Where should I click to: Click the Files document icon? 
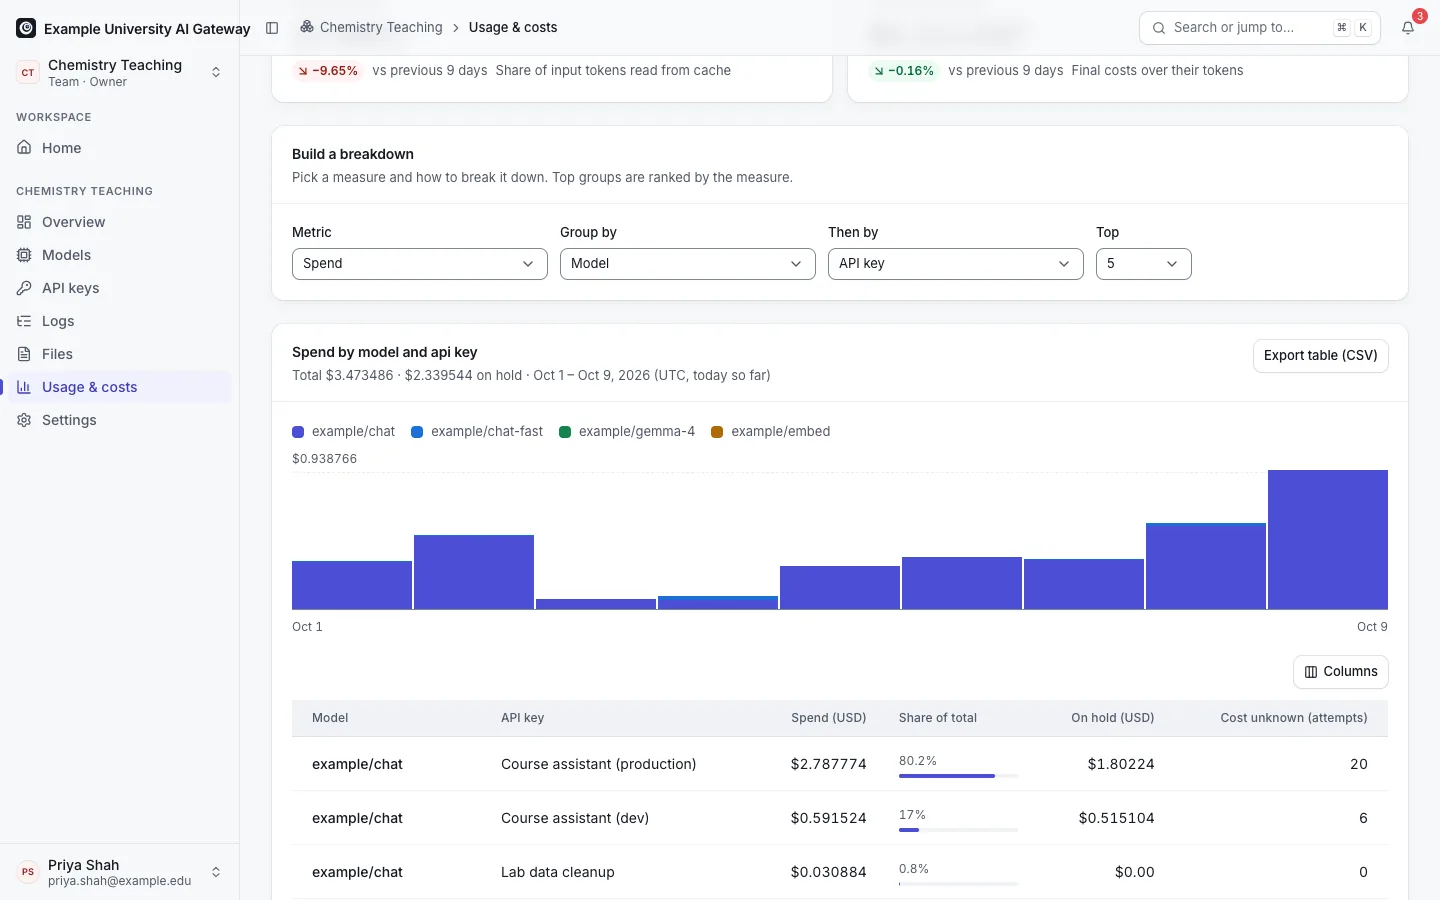tap(24, 354)
